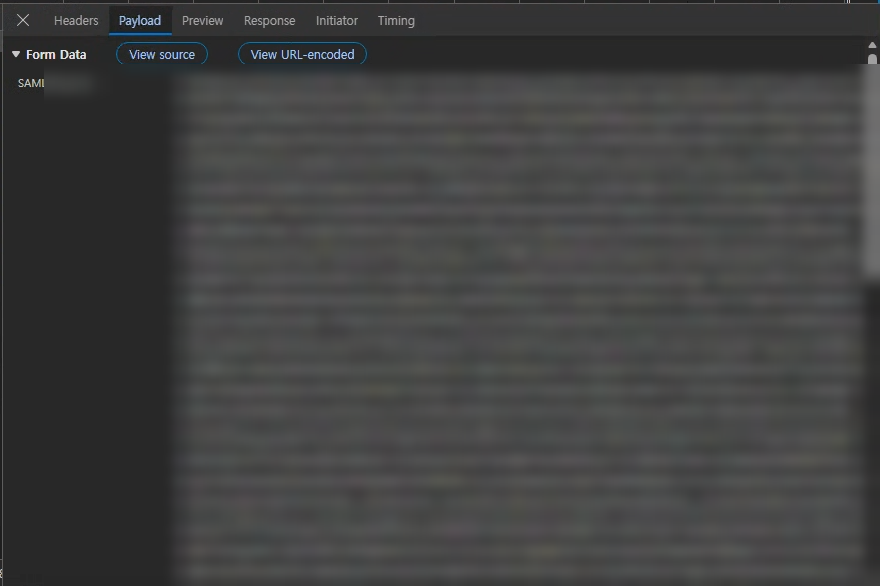
Task: Switch to the Headers tab
Action: 76,21
